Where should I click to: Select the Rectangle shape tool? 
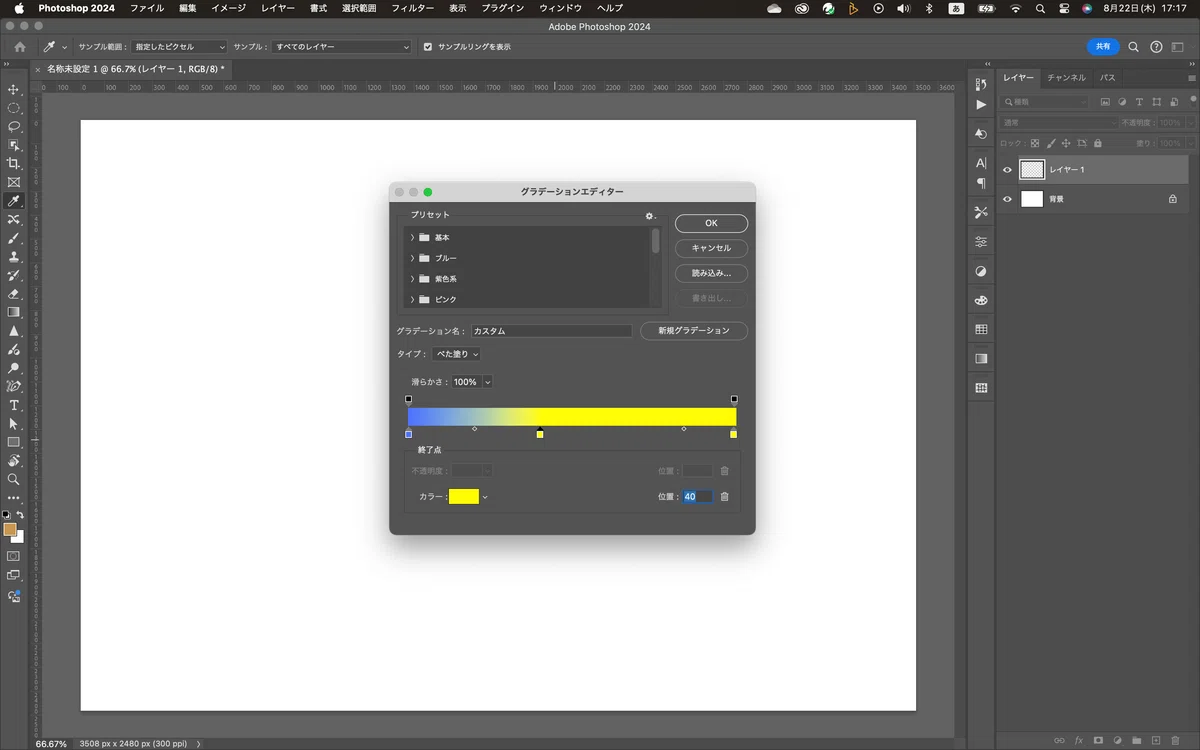coord(14,442)
